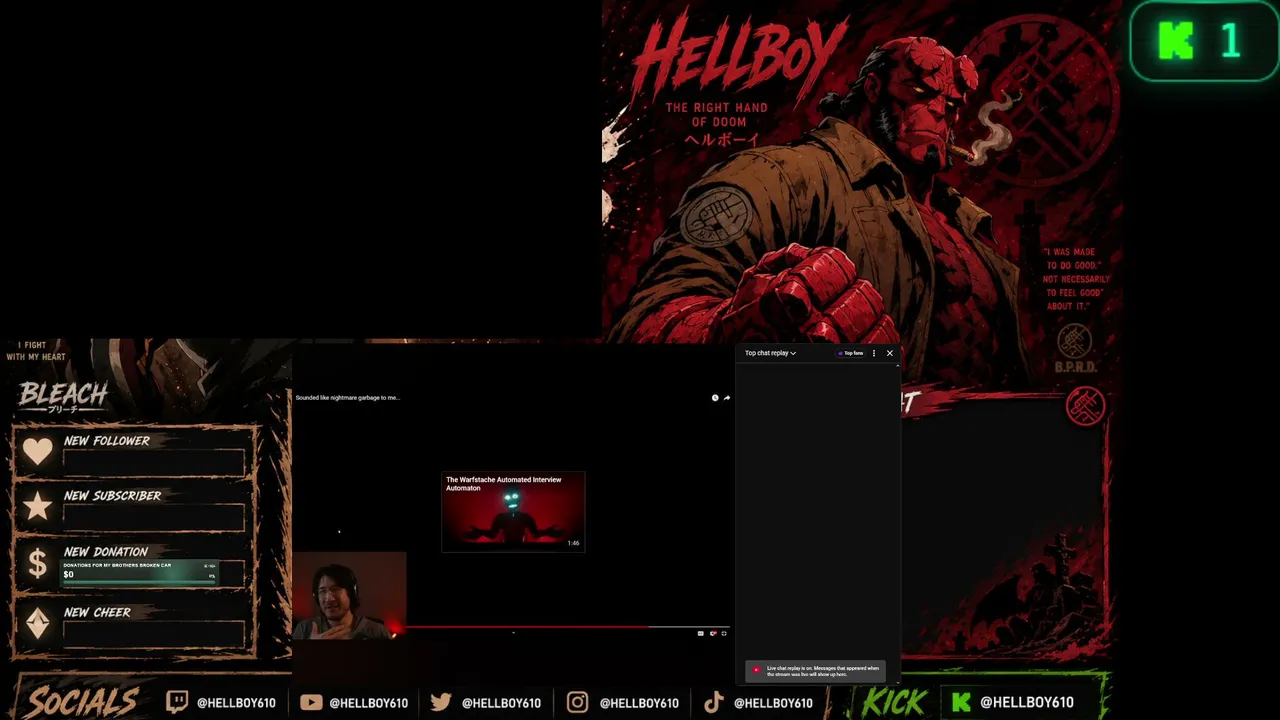
Task: Open the video player settings gear
Action: 712,633
